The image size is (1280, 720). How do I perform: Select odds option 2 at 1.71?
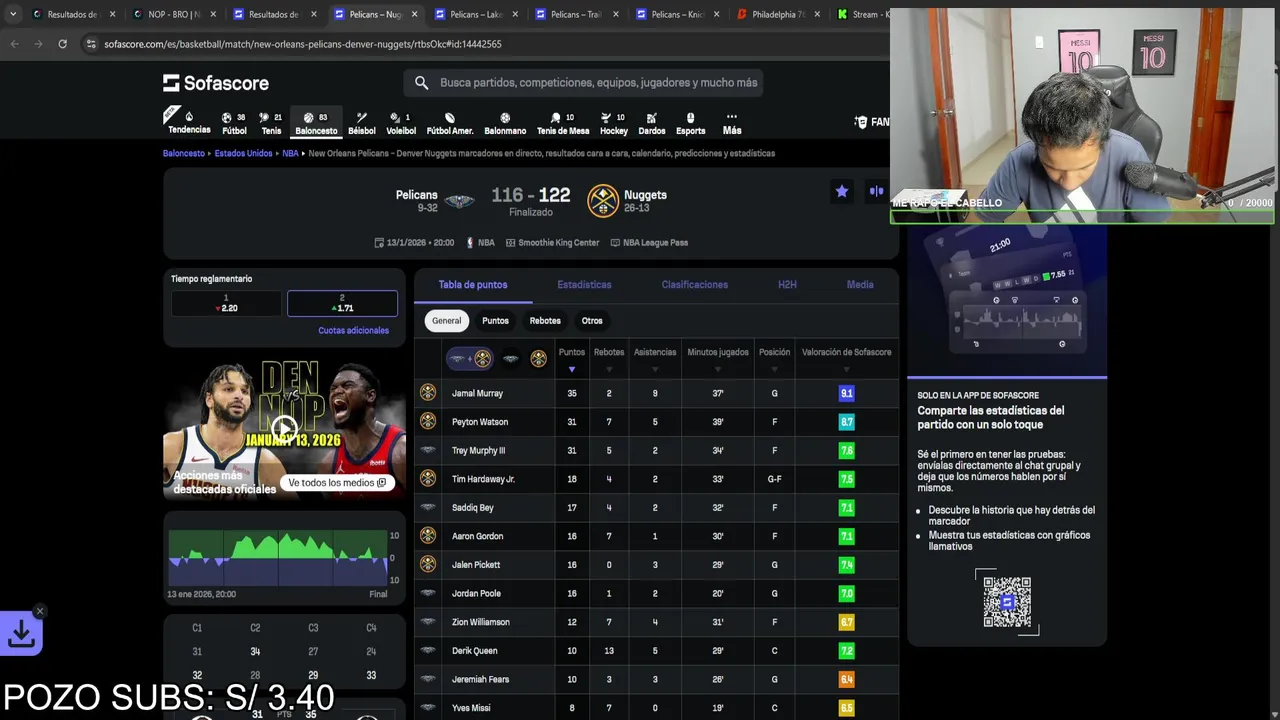click(x=342, y=303)
